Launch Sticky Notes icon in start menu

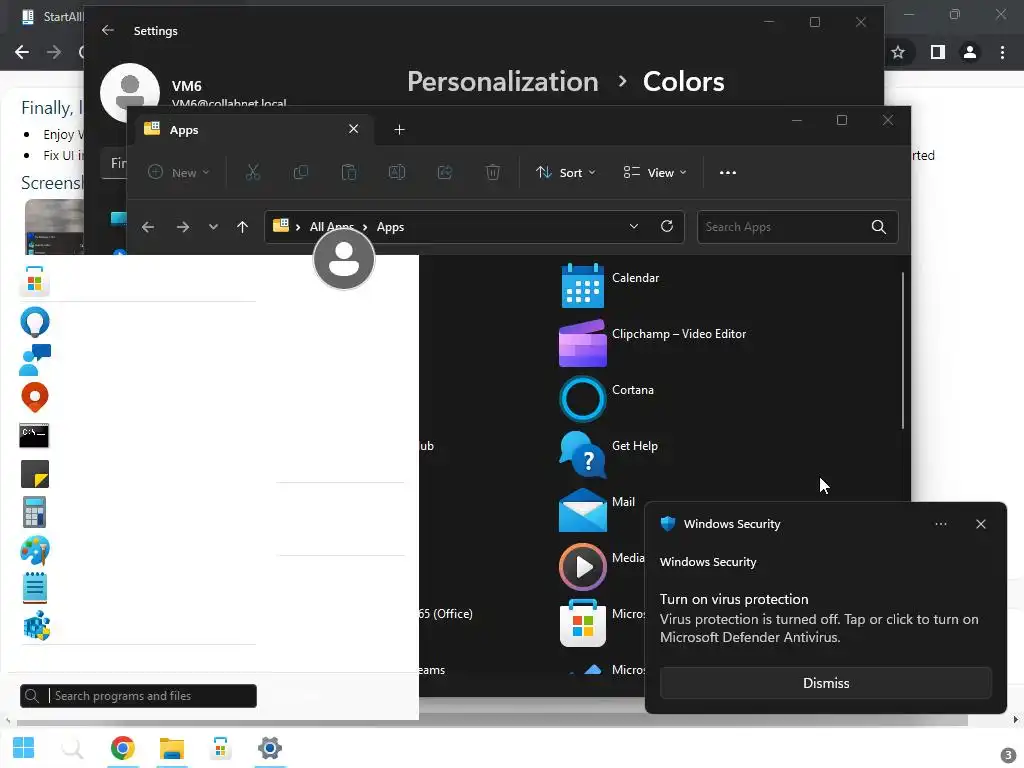tap(35, 474)
